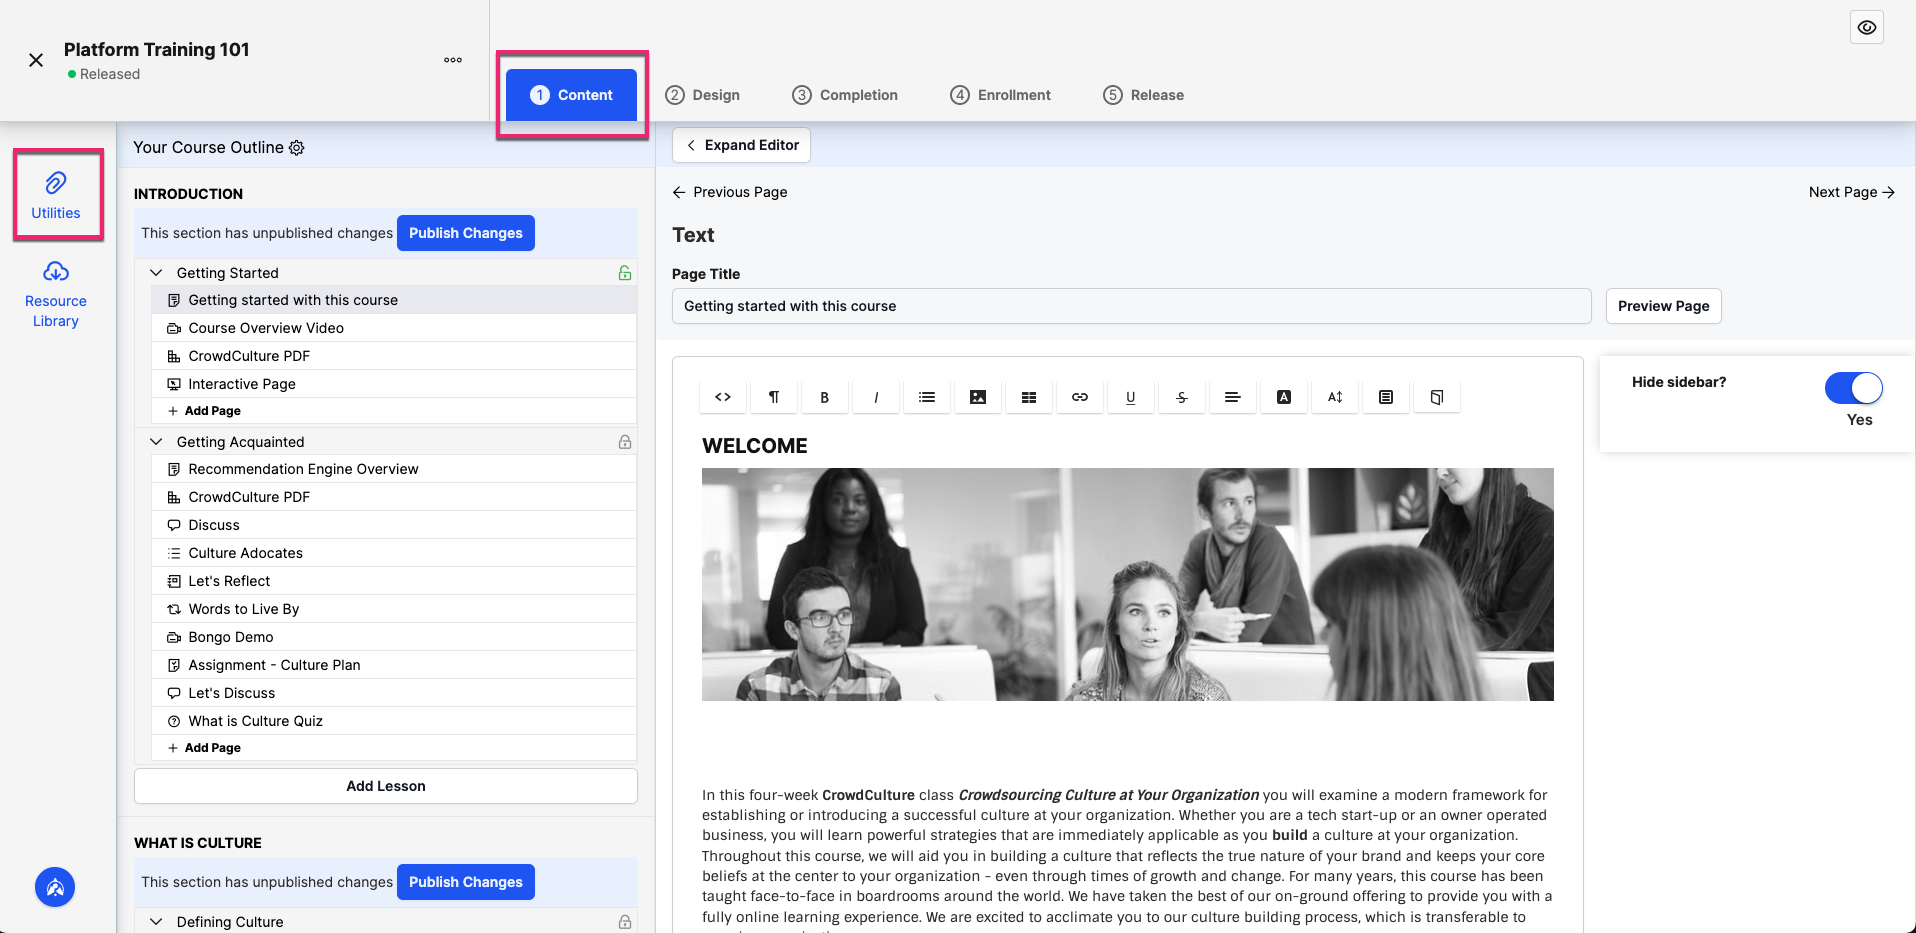Collapse the Defining Culture lesson
The height and width of the screenshot is (933, 1916).
coord(156,922)
